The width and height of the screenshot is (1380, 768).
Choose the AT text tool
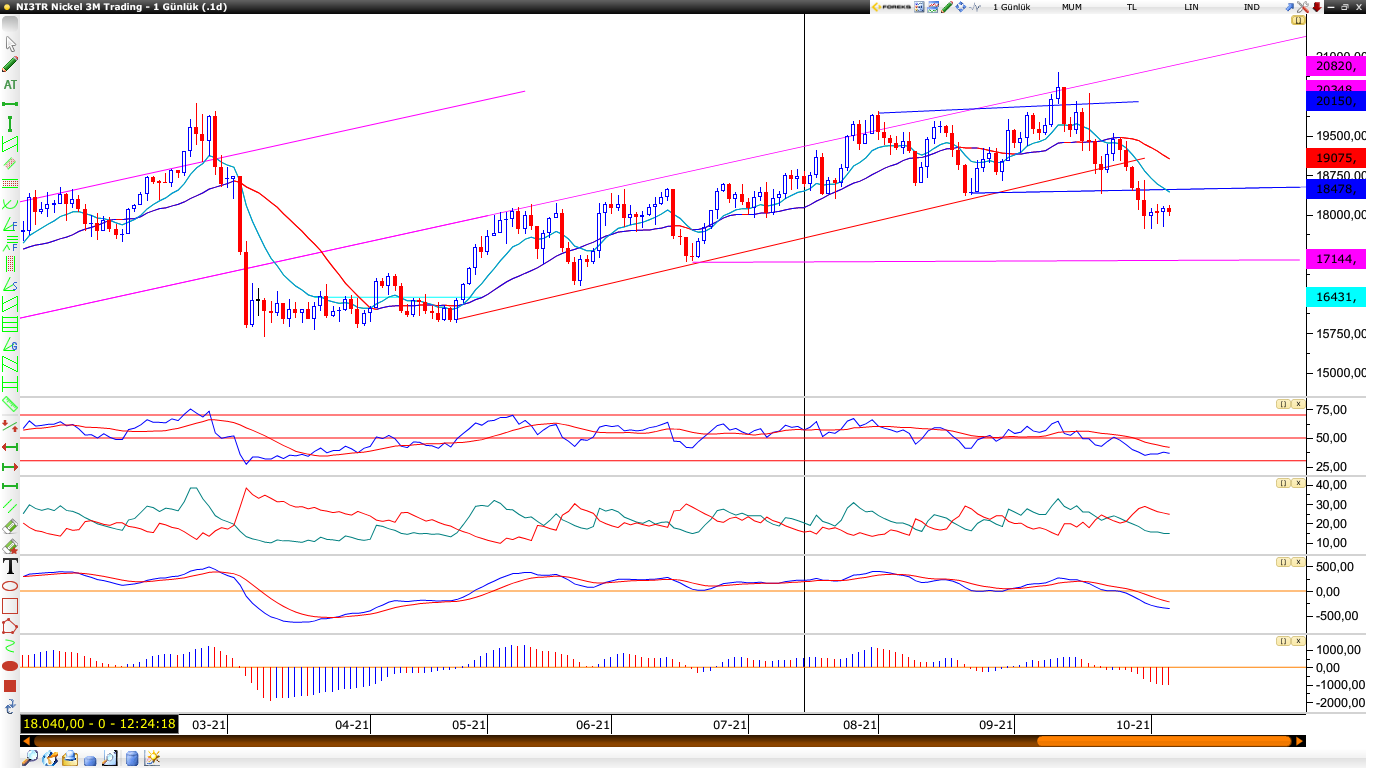[x=11, y=84]
